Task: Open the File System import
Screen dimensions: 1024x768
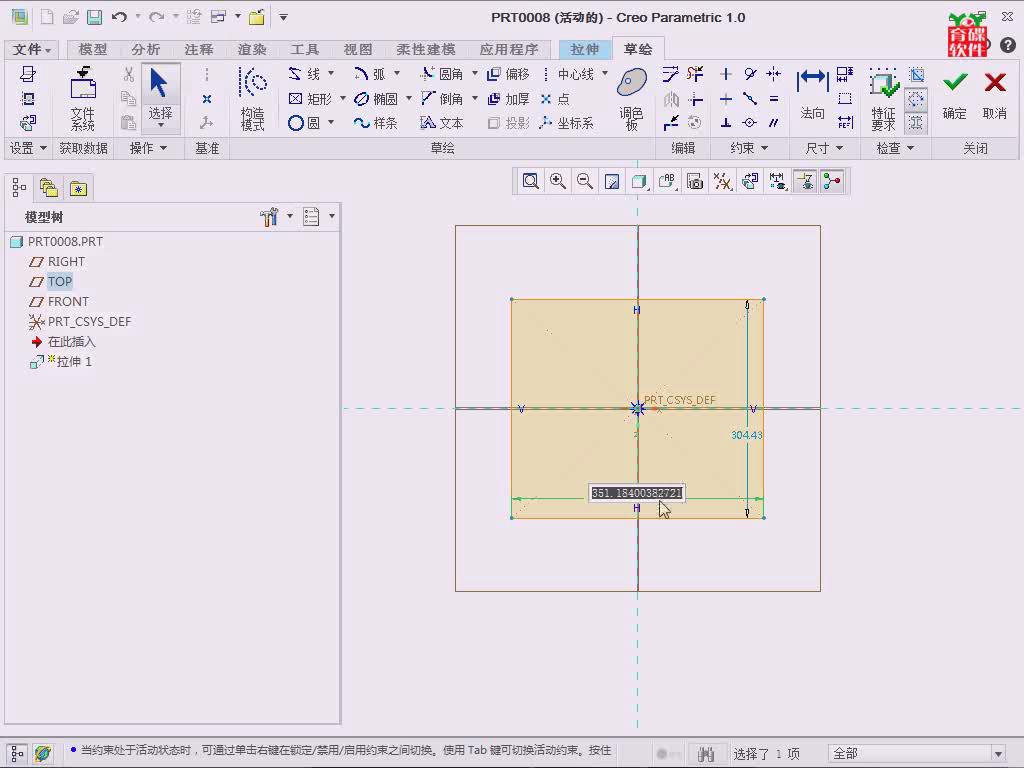Action: tap(83, 99)
